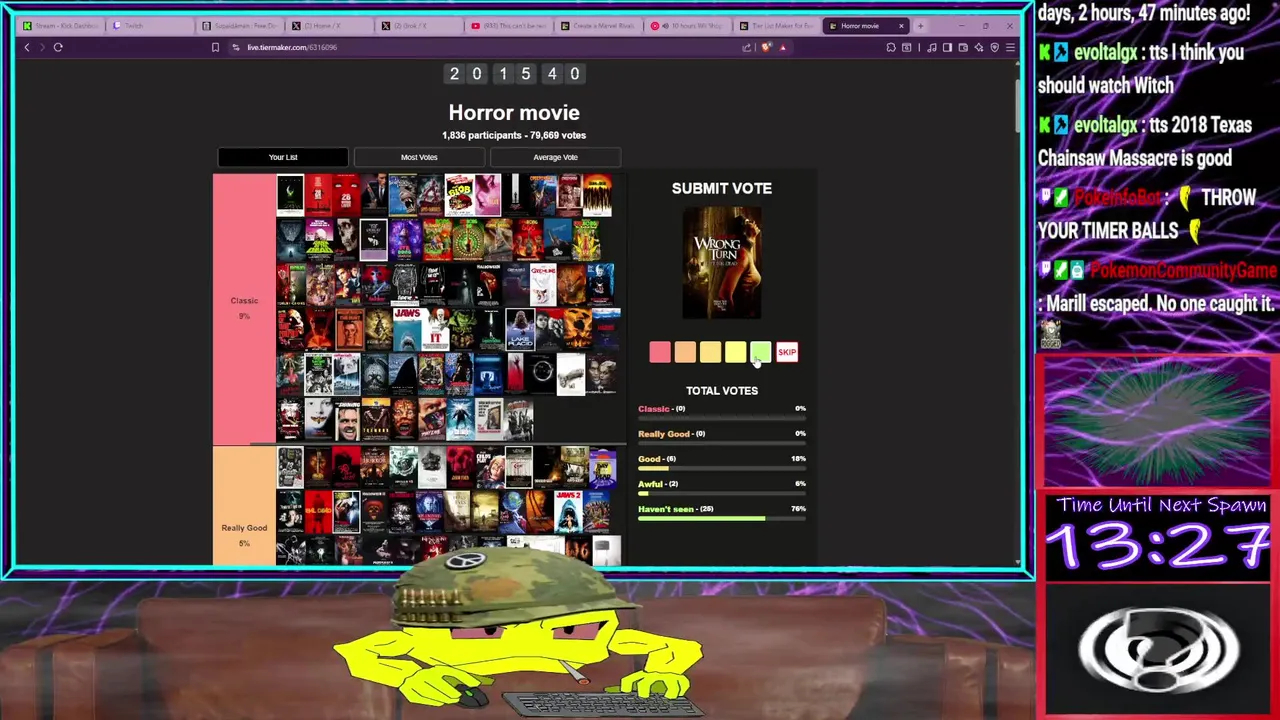The image size is (1280, 720).
Task: Click the Gremlins poster in Classic tier
Action: pos(543,285)
